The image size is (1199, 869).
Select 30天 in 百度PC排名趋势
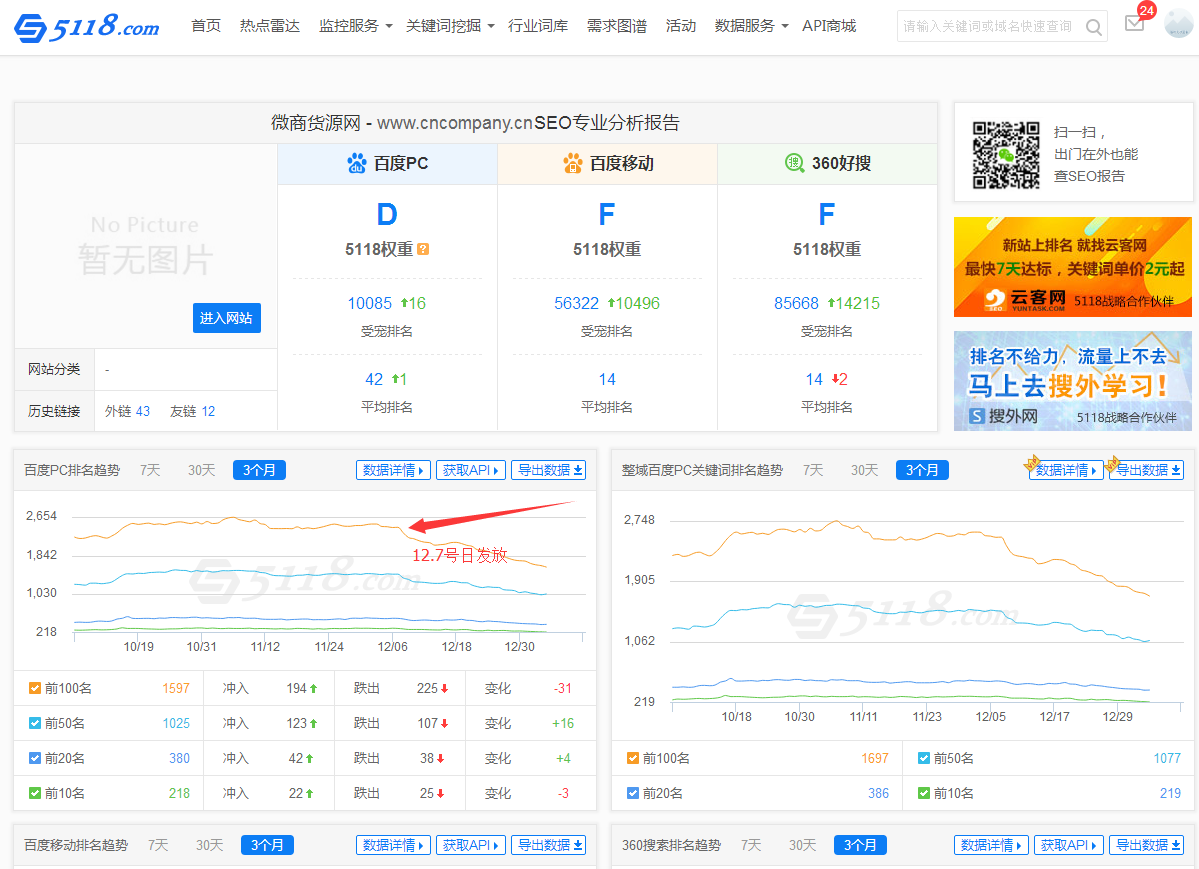pos(201,470)
